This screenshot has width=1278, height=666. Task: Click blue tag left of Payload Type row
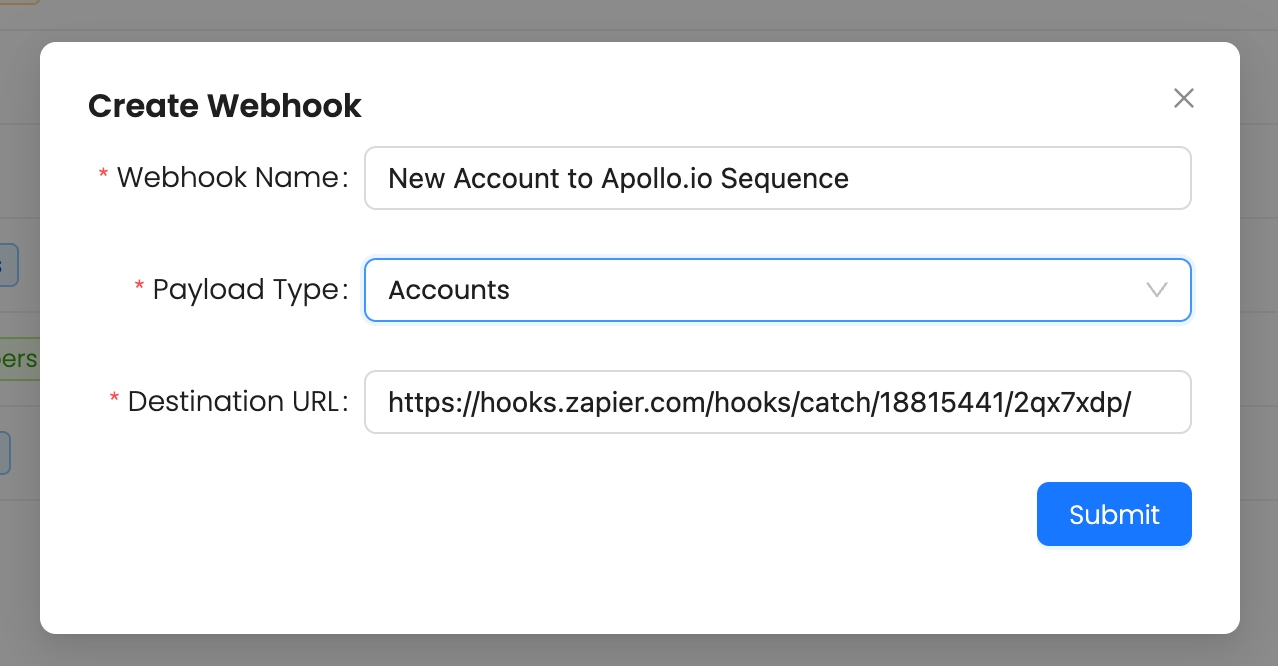tap(8, 266)
